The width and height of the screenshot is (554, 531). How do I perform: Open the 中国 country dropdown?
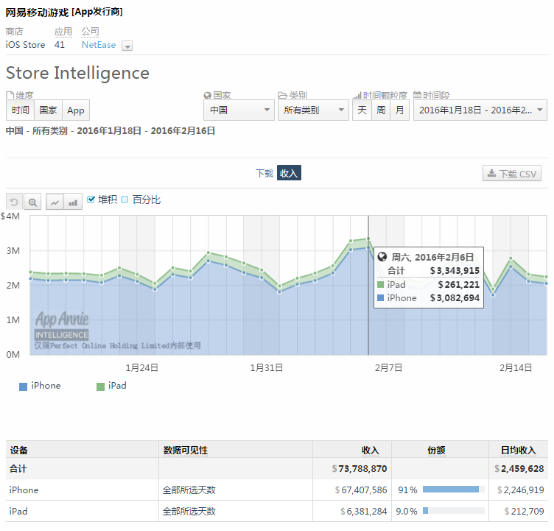pos(239,110)
